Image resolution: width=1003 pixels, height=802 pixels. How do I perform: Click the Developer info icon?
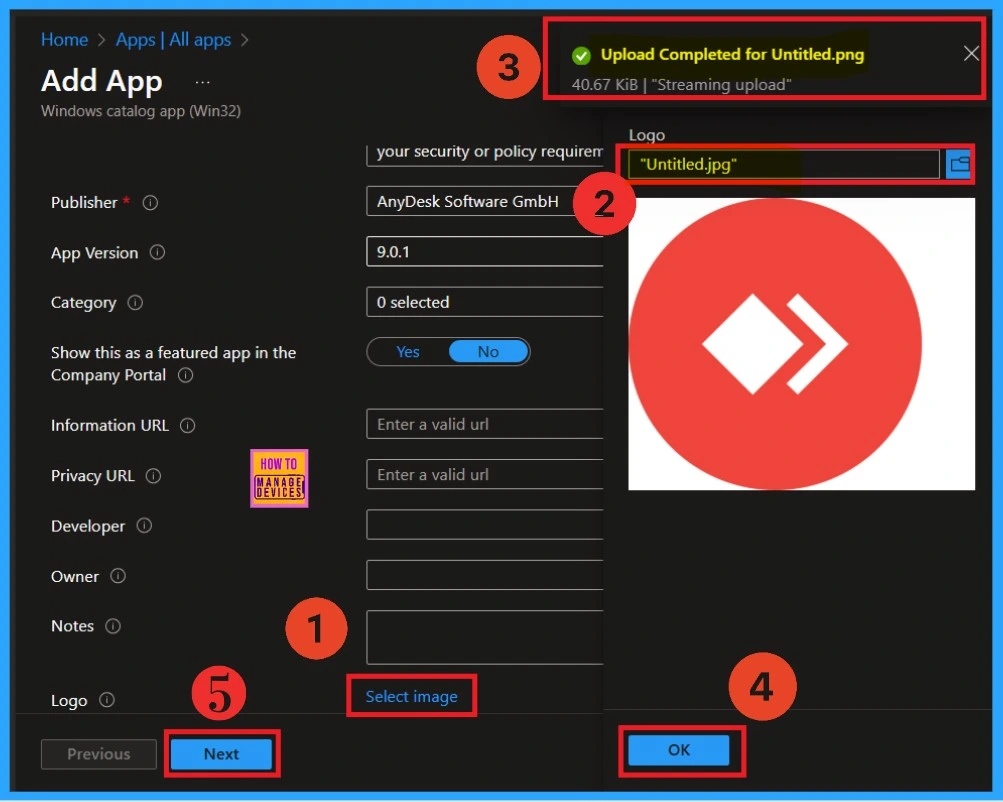(x=145, y=526)
